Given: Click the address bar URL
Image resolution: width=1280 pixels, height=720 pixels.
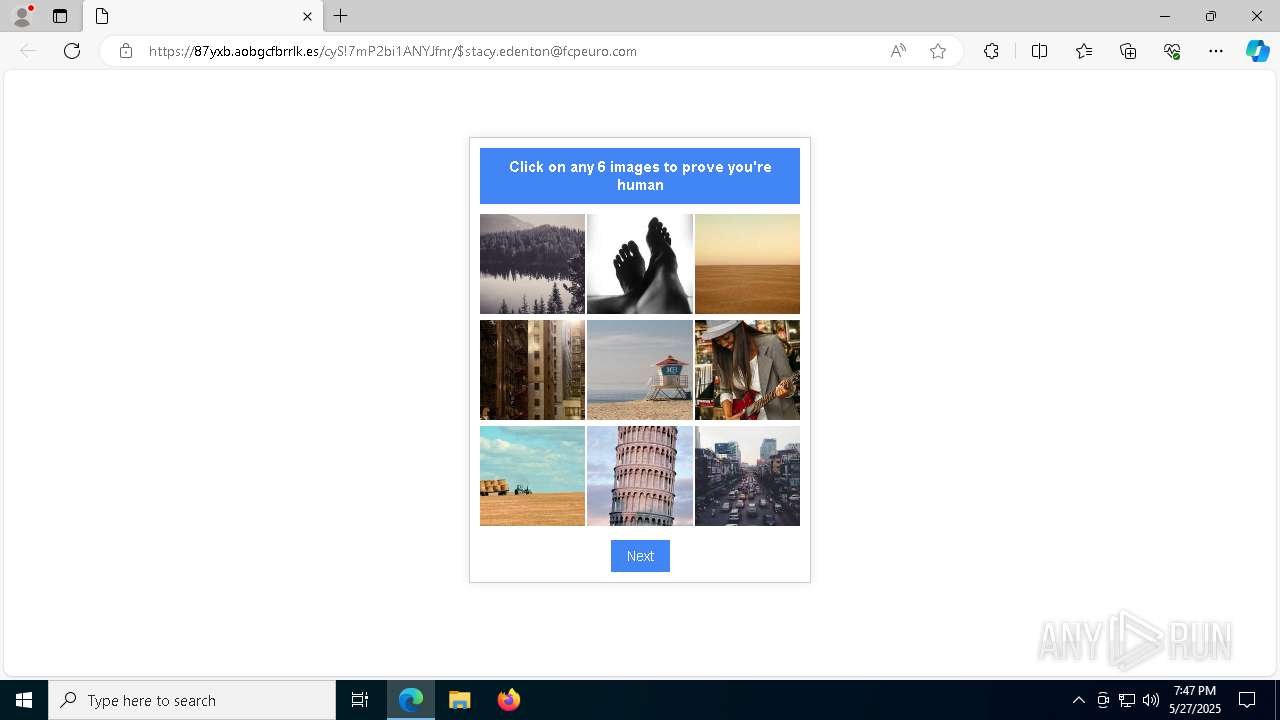Looking at the screenshot, I should tap(393, 51).
